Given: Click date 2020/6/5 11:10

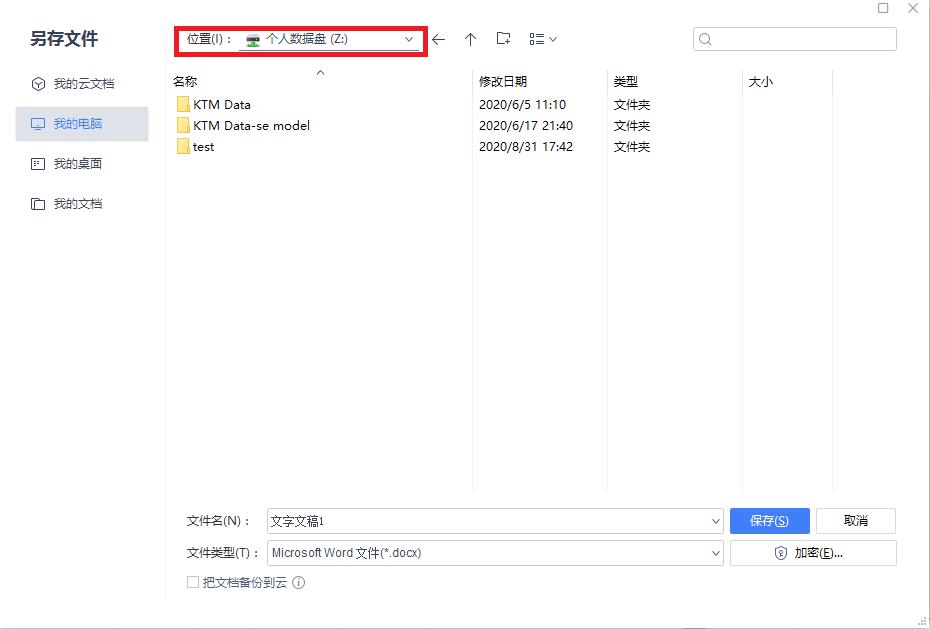Looking at the screenshot, I should (523, 105).
